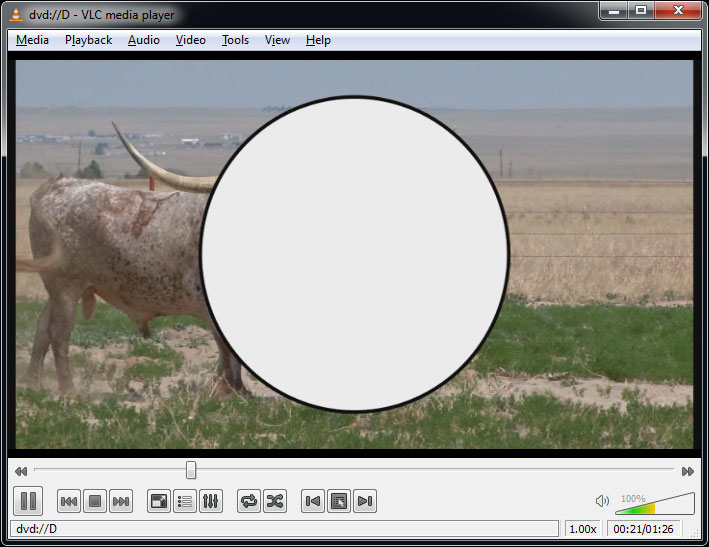
Task: Open the Media menu
Action: pyautogui.click(x=32, y=40)
